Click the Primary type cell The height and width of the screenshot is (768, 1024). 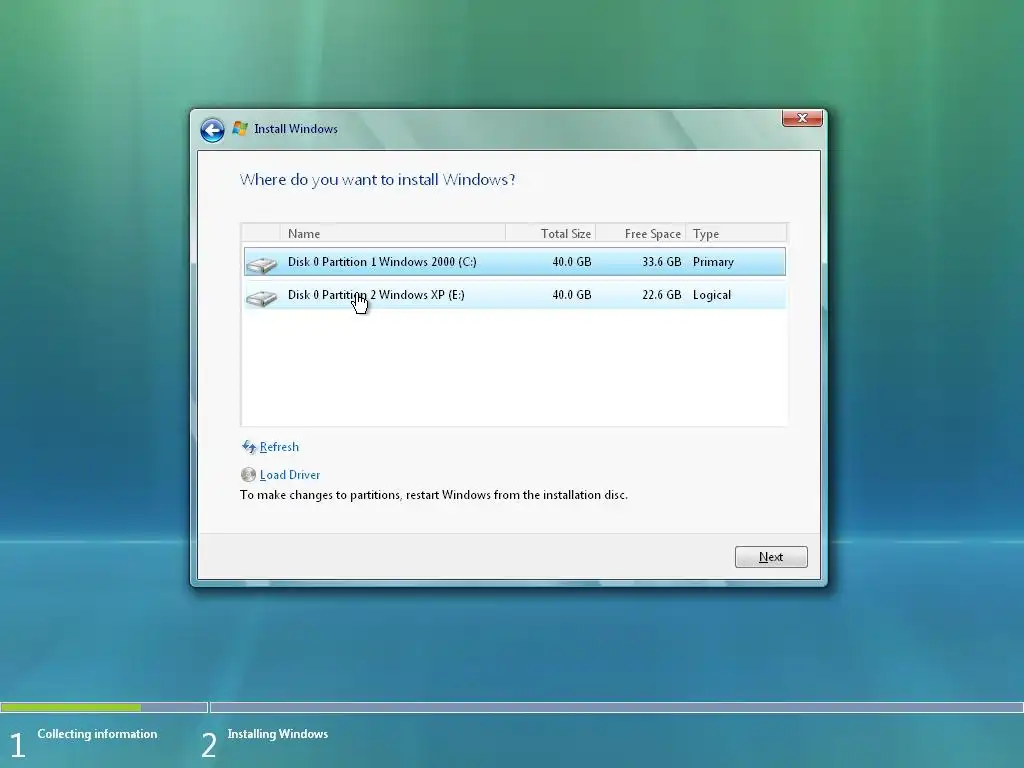pyautogui.click(x=713, y=262)
